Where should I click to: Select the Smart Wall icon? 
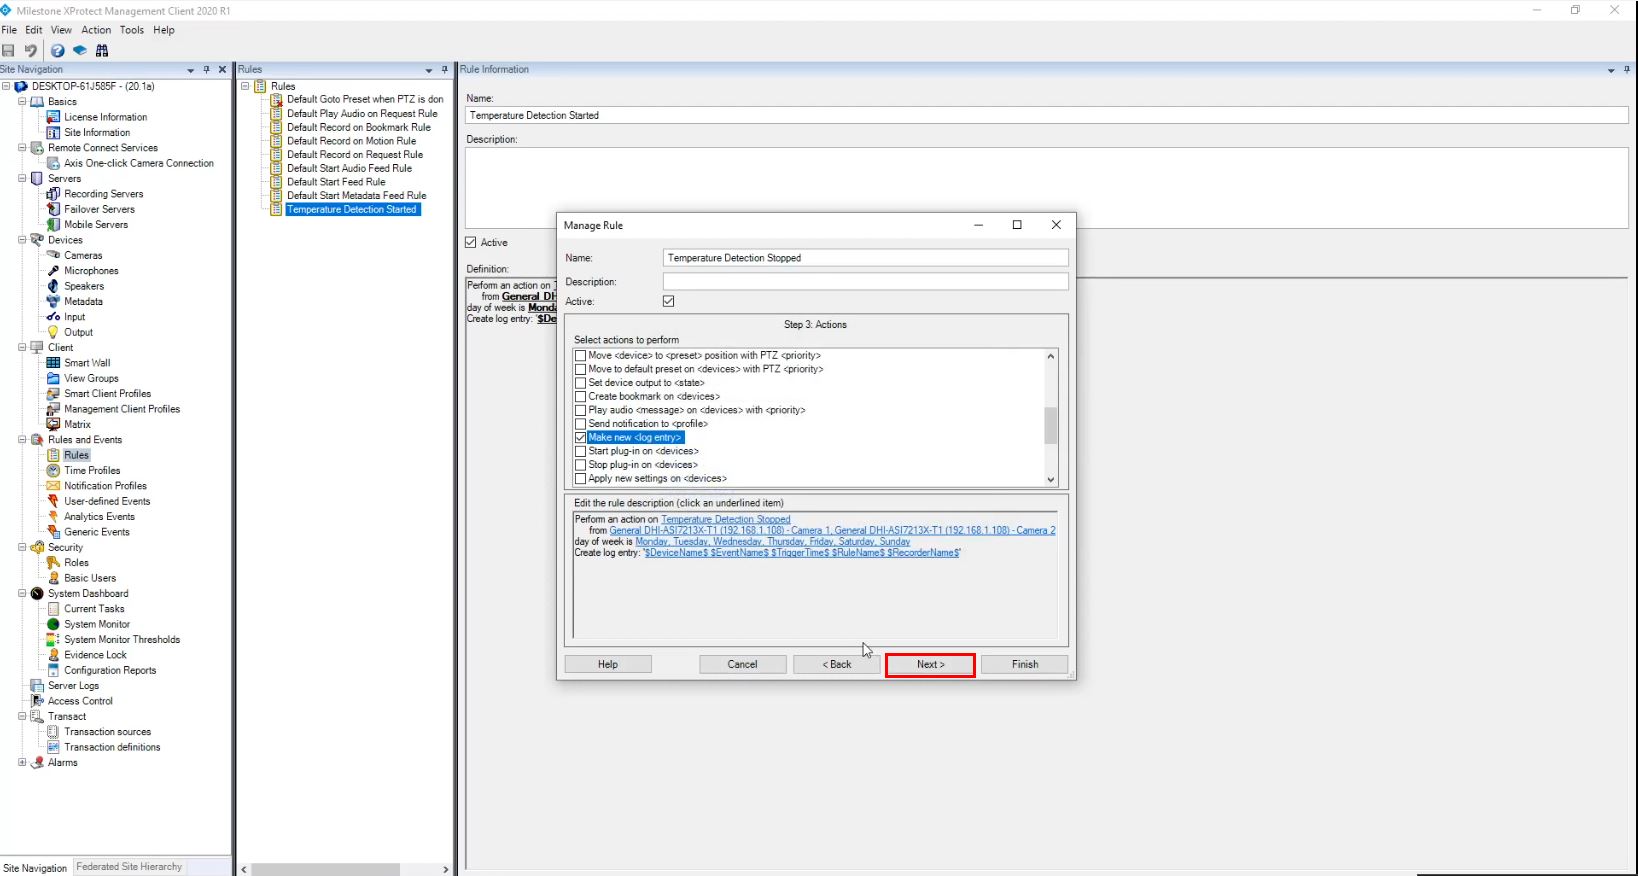(x=54, y=363)
